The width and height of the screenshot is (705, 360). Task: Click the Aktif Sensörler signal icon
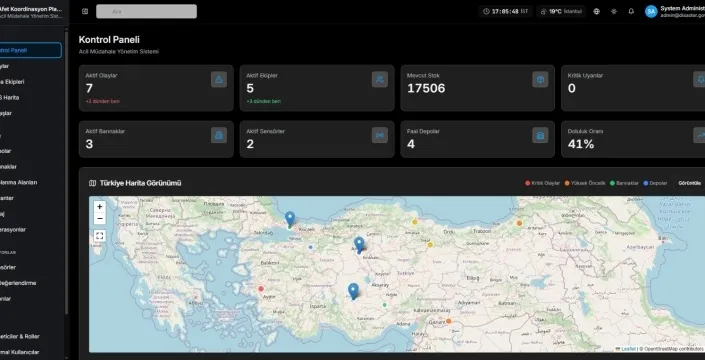coord(380,135)
